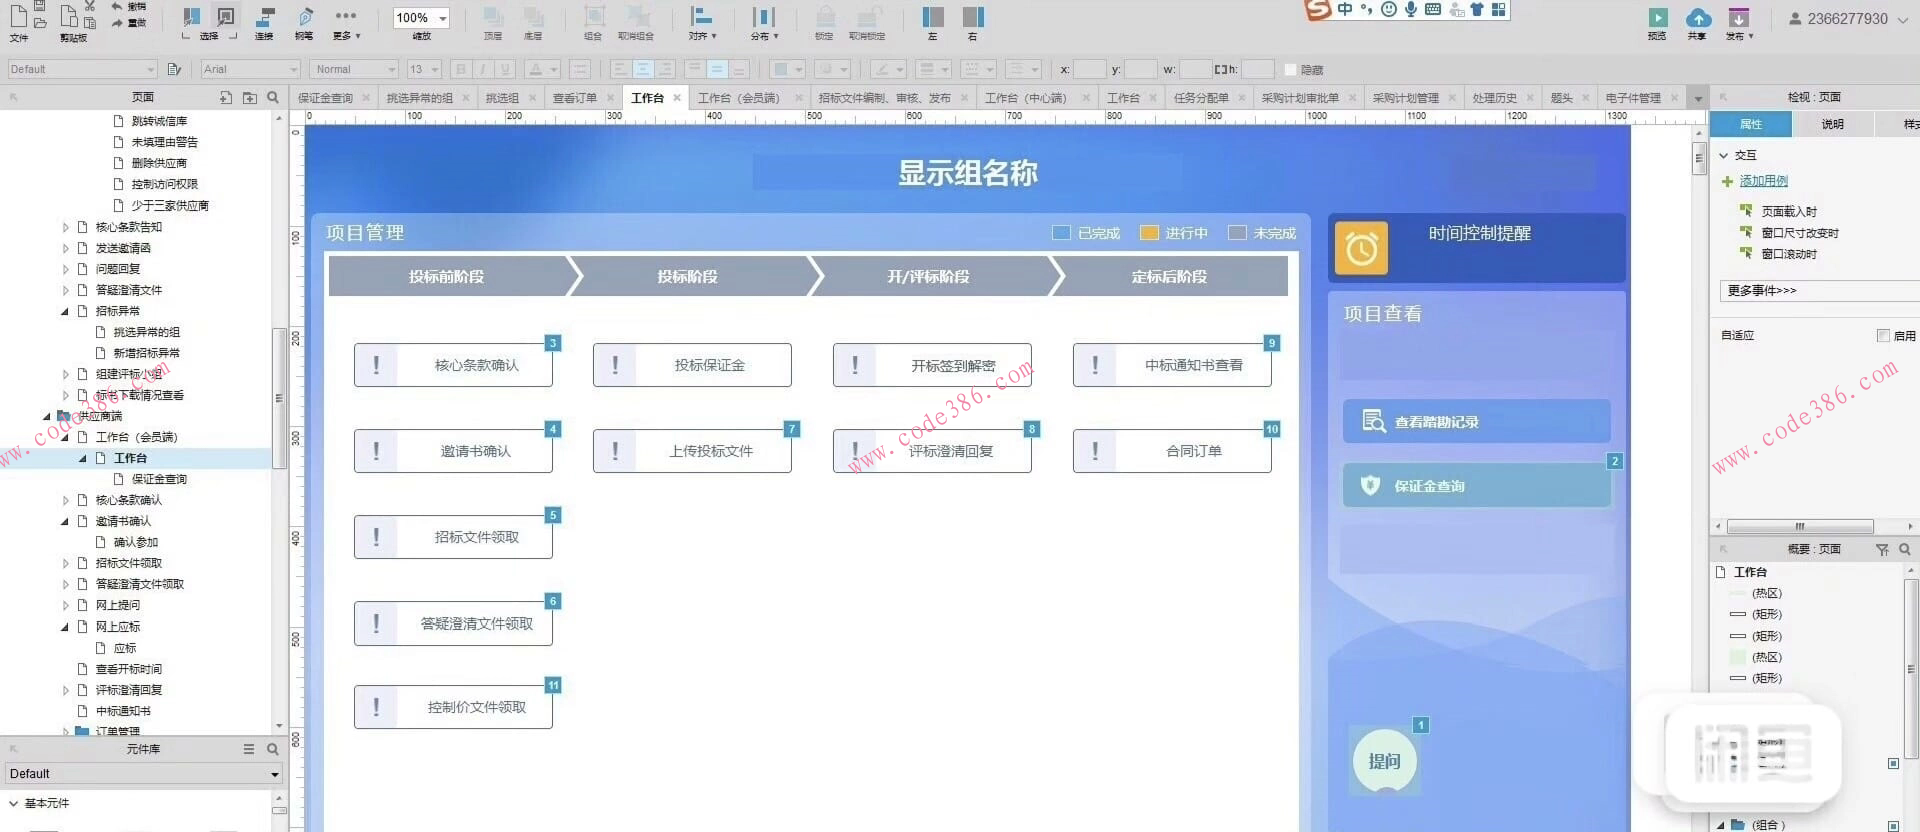1920x832 pixels.
Task: Click the bold formatting icon
Action: click(461, 69)
